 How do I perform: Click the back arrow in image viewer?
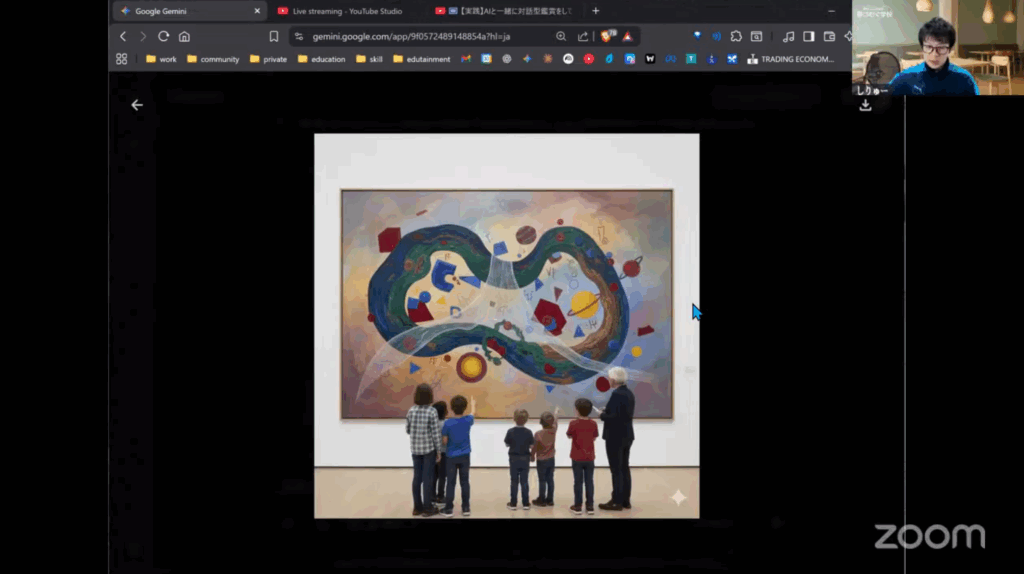pos(137,105)
